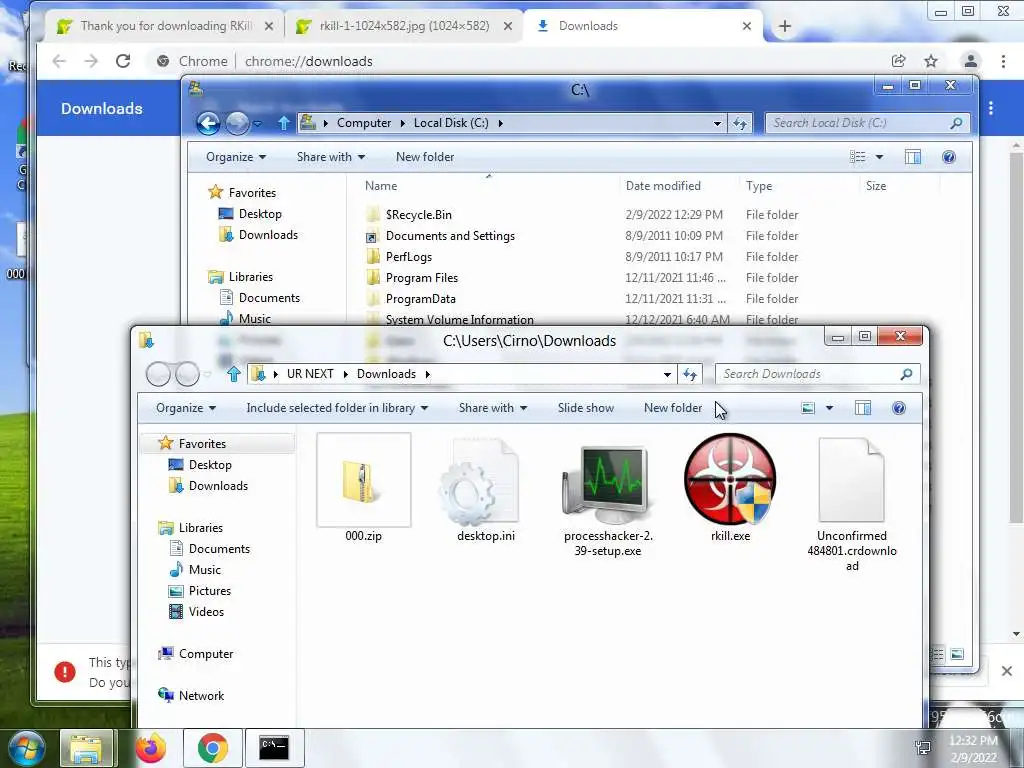Change view icon in Downloads window
This screenshot has width=1024, height=768.
tap(808, 408)
